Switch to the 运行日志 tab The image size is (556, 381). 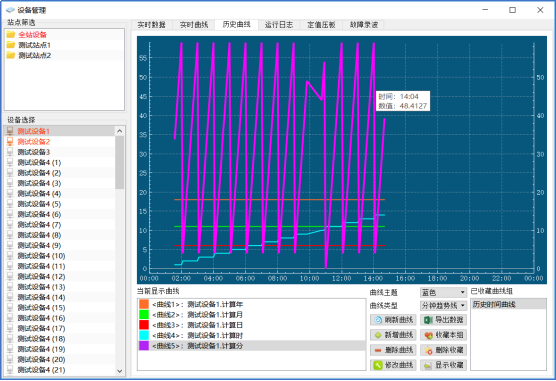point(279,24)
